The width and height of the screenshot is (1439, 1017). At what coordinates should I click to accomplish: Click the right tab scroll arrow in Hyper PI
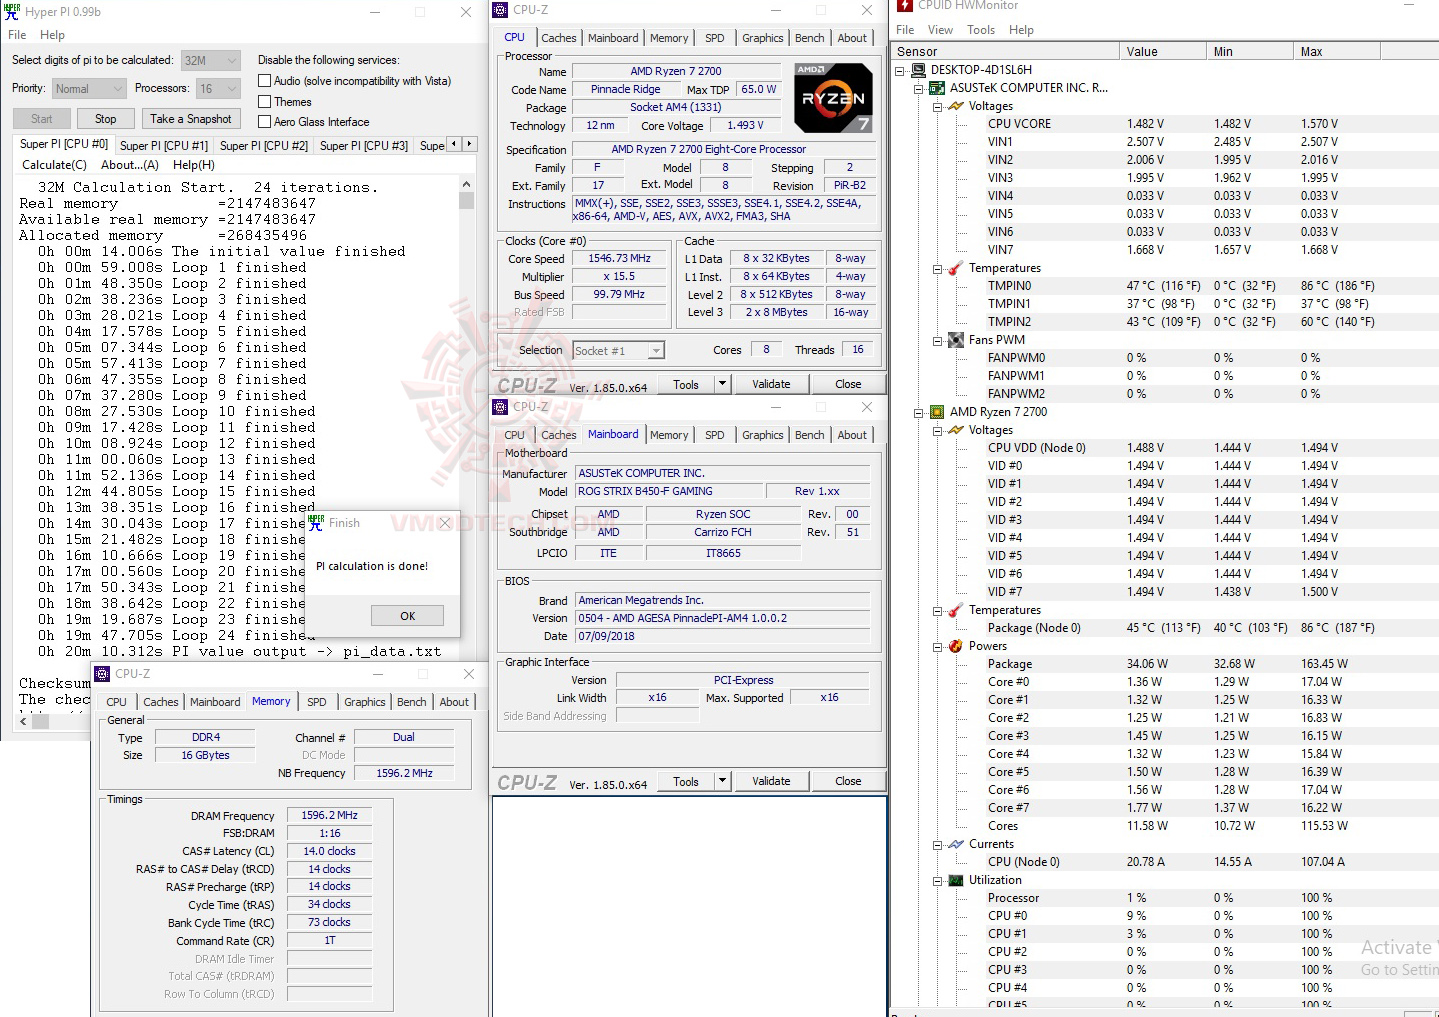470,144
